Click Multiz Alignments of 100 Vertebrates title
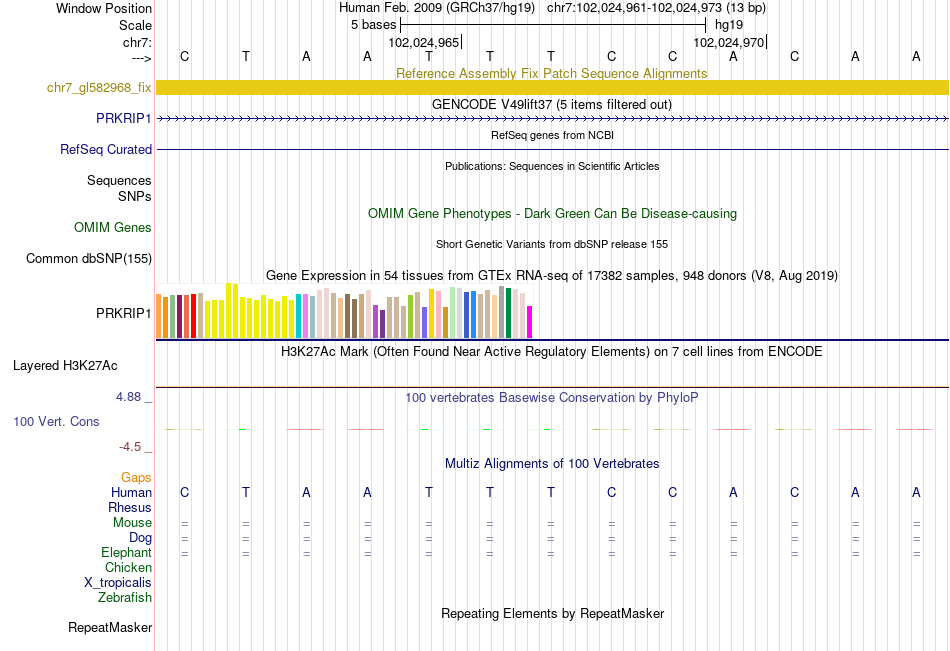This screenshot has height=651, width=950. point(552,464)
